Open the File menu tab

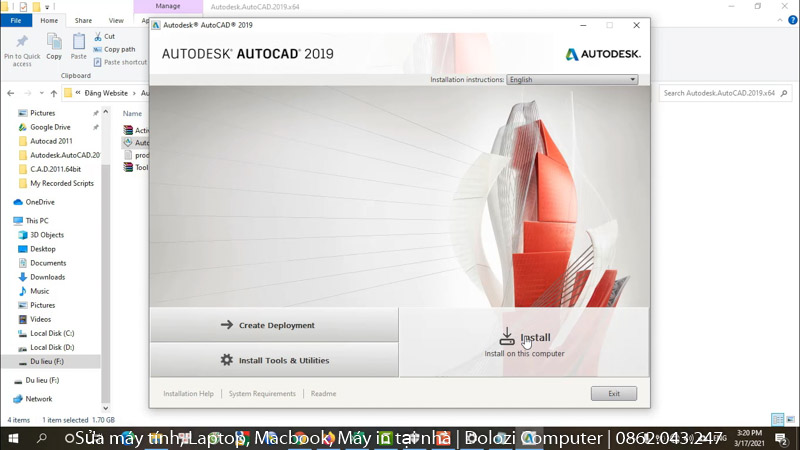click(16, 20)
